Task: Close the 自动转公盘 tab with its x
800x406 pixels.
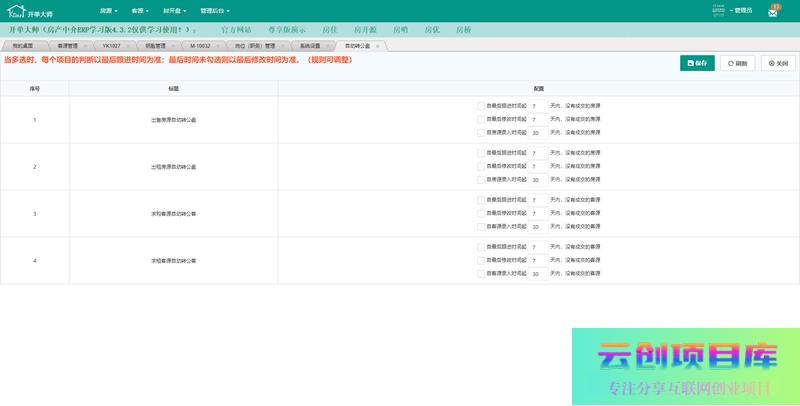Action: point(377,46)
